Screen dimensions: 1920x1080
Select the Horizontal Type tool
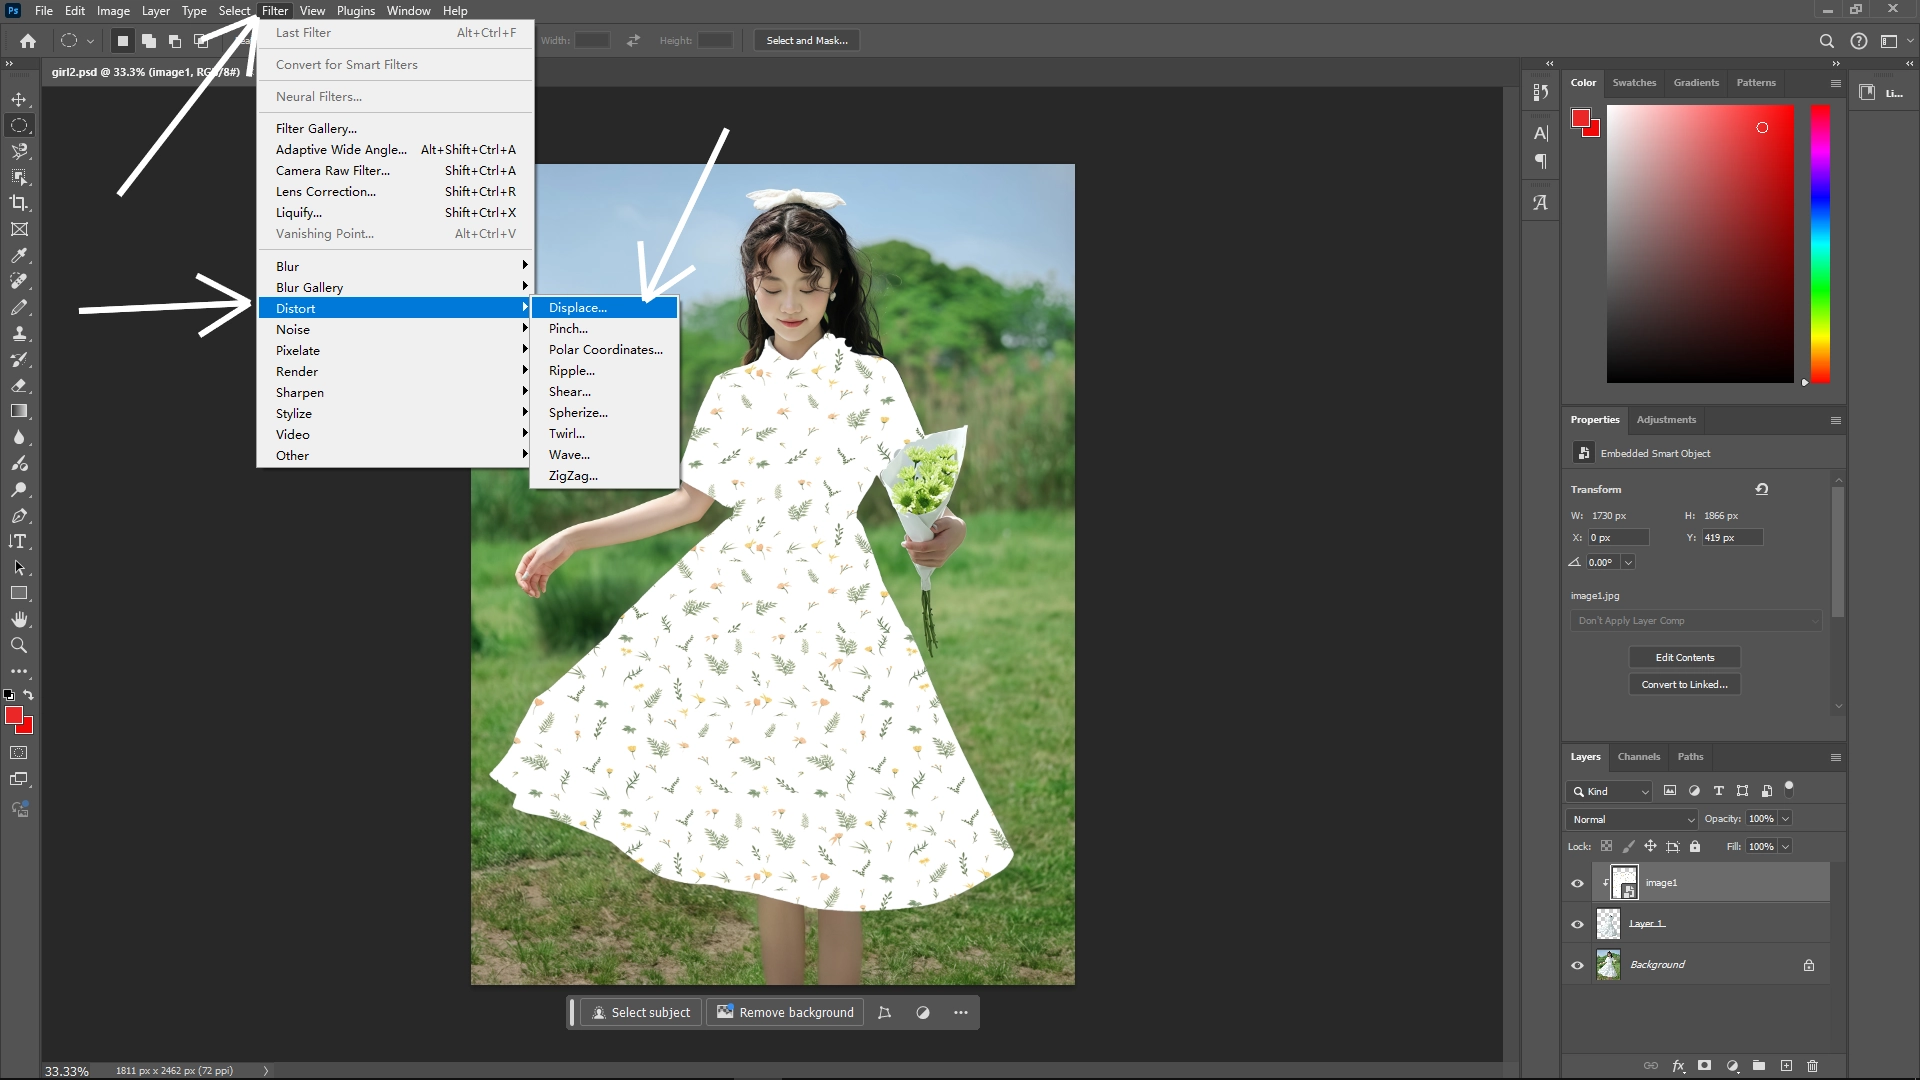point(18,542)
